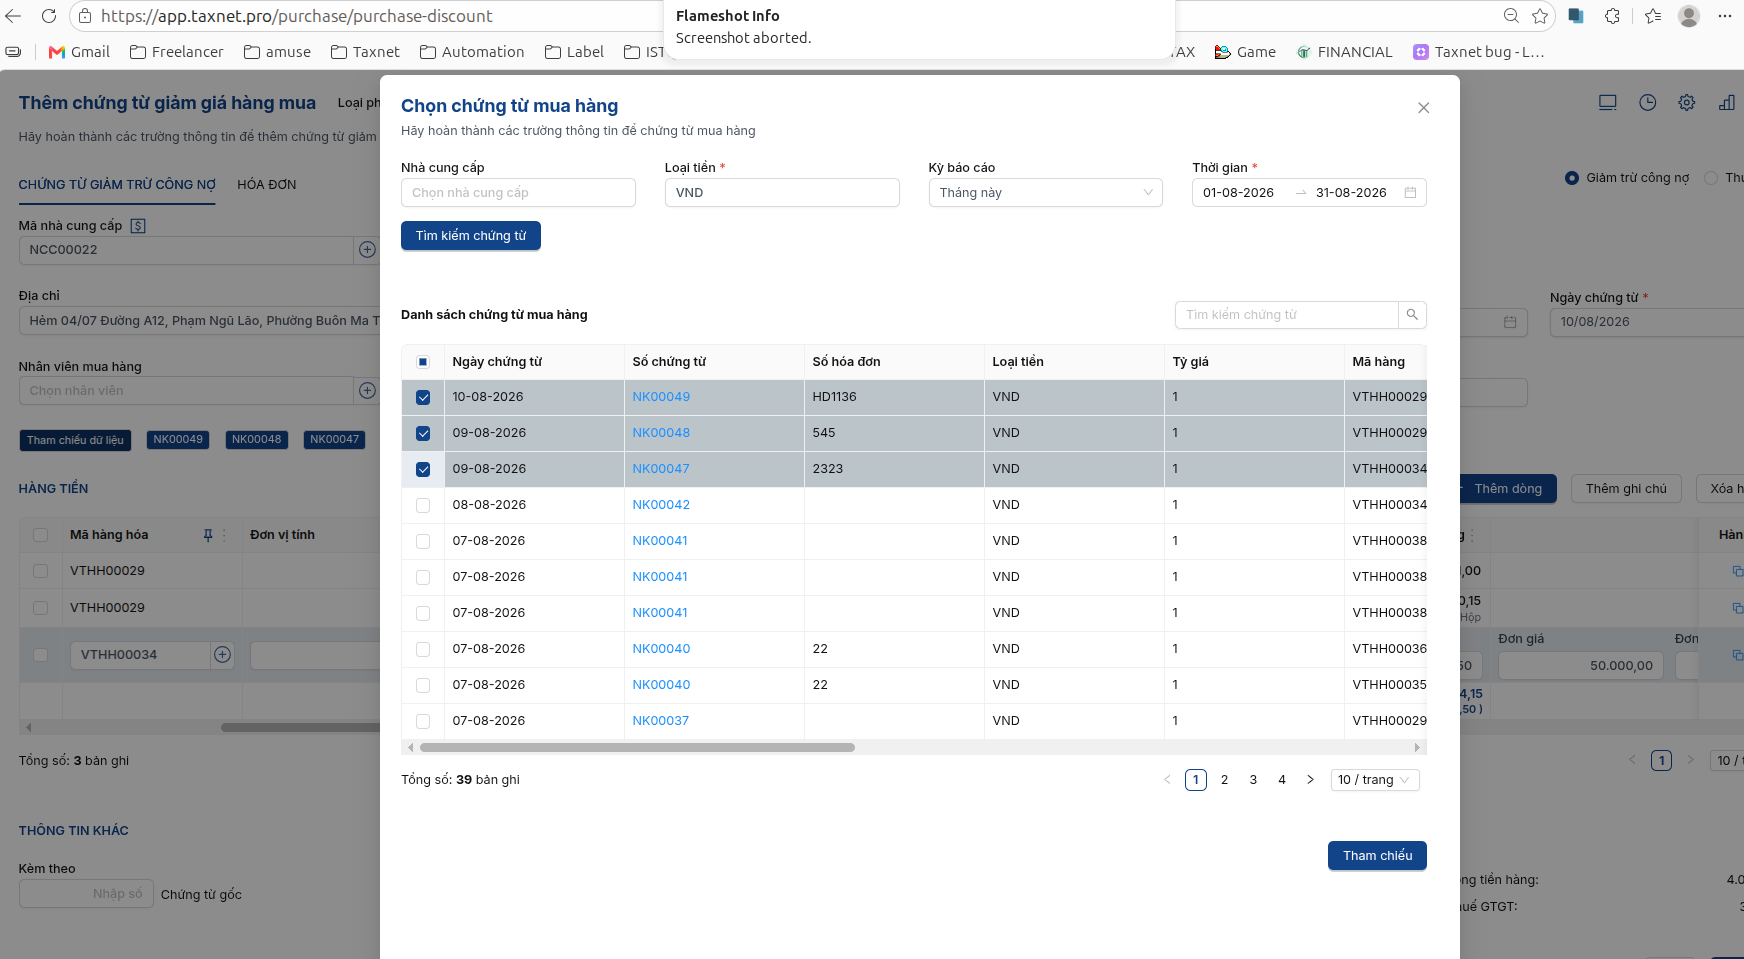Open the 10 / trang page size dropdown
Screen dimensions: 1744x959
pos(1375,780)
